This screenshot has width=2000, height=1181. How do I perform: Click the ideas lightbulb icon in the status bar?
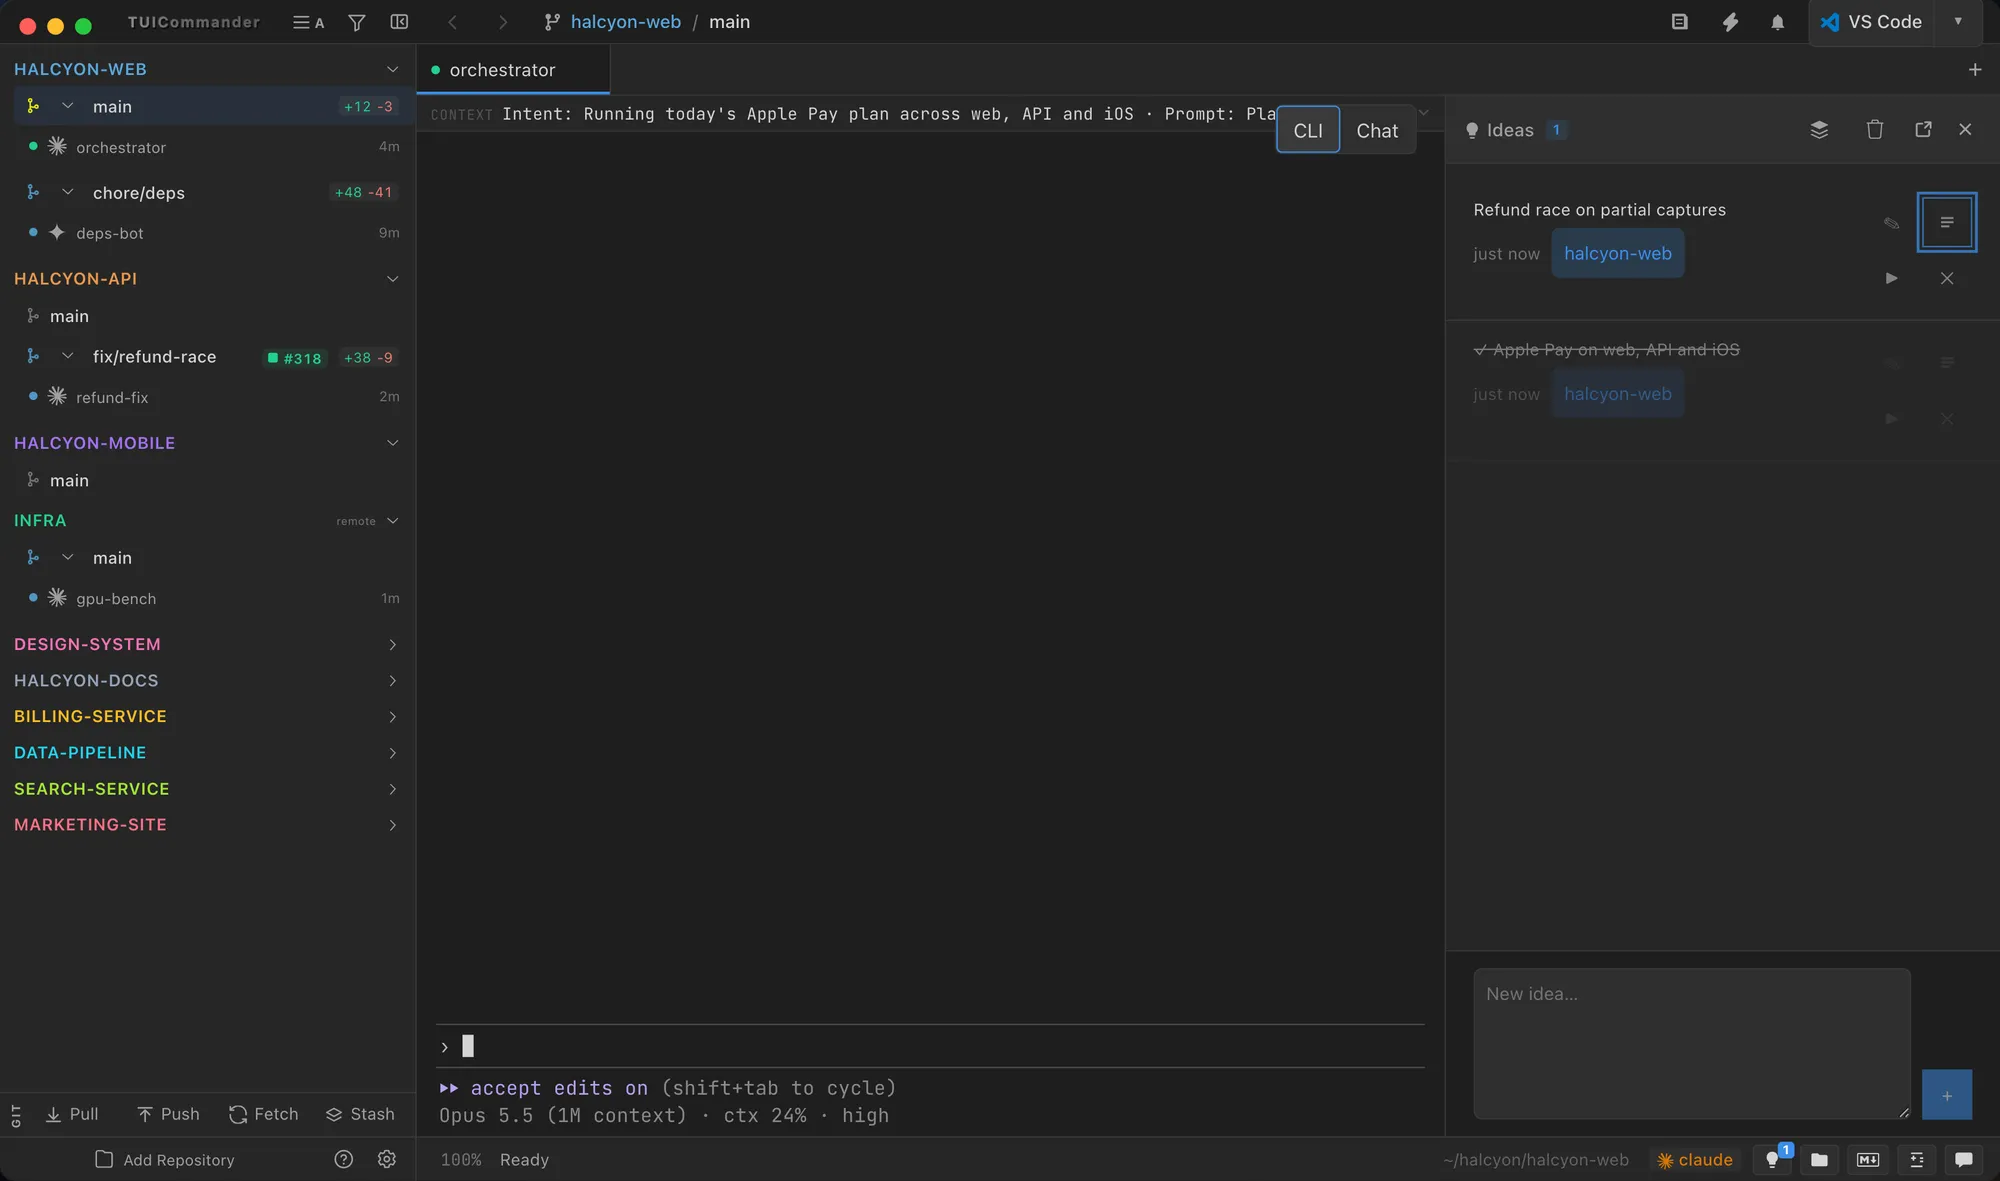pos(1773,1160)
